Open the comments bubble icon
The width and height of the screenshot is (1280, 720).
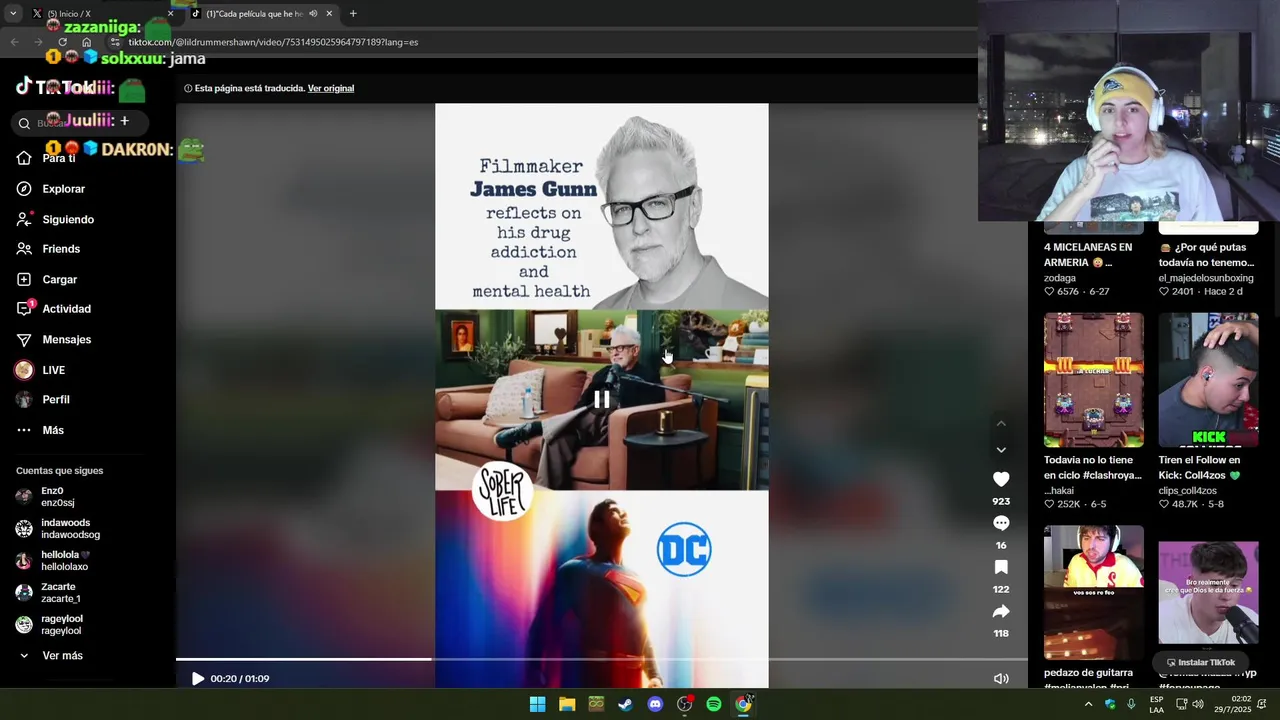pos(1001,523)
